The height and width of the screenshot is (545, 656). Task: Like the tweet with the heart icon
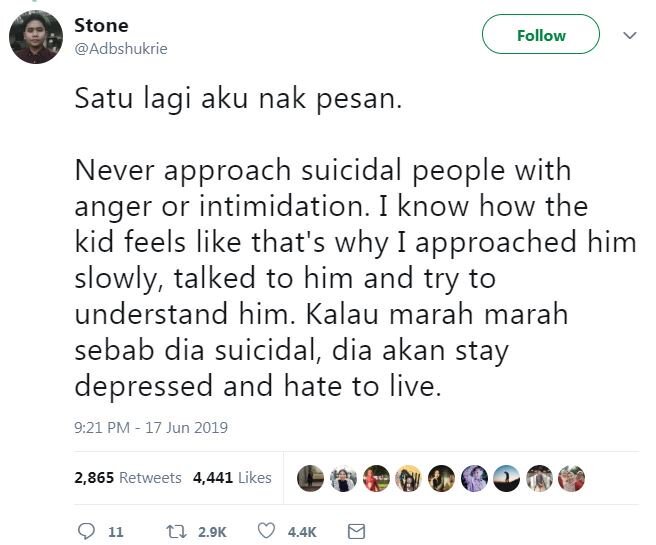coord(266,531)
